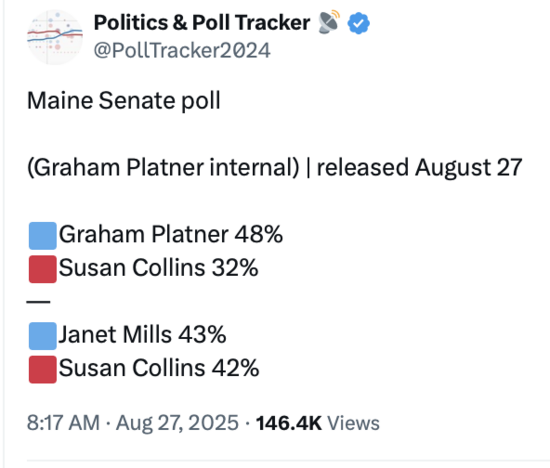Click the satellite dish emoji icon
Viewport: 550px width, 468px height.
coord(329,22)
